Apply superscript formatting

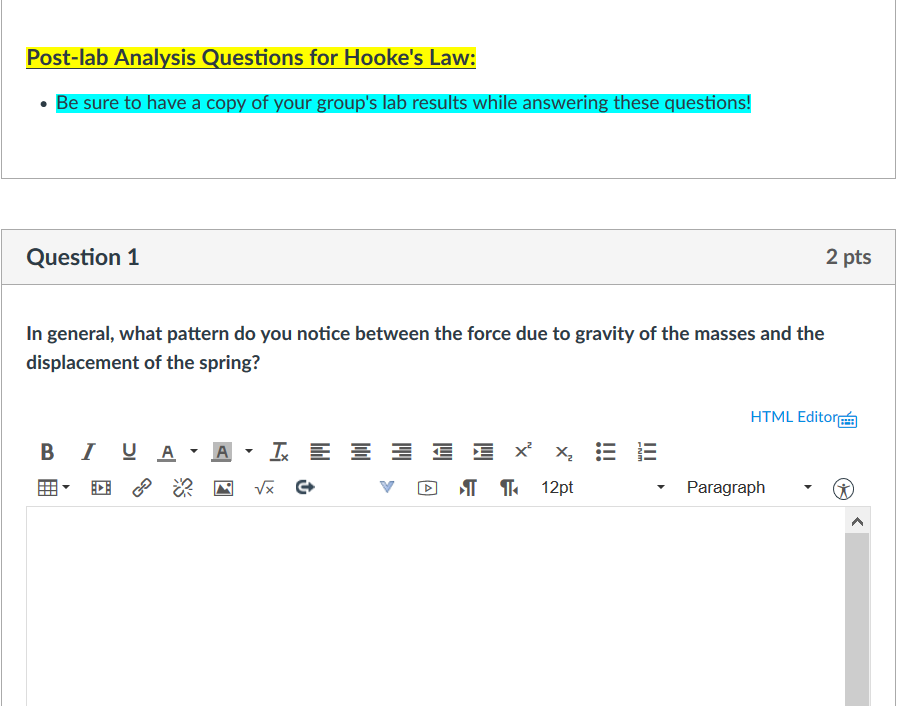522,451
